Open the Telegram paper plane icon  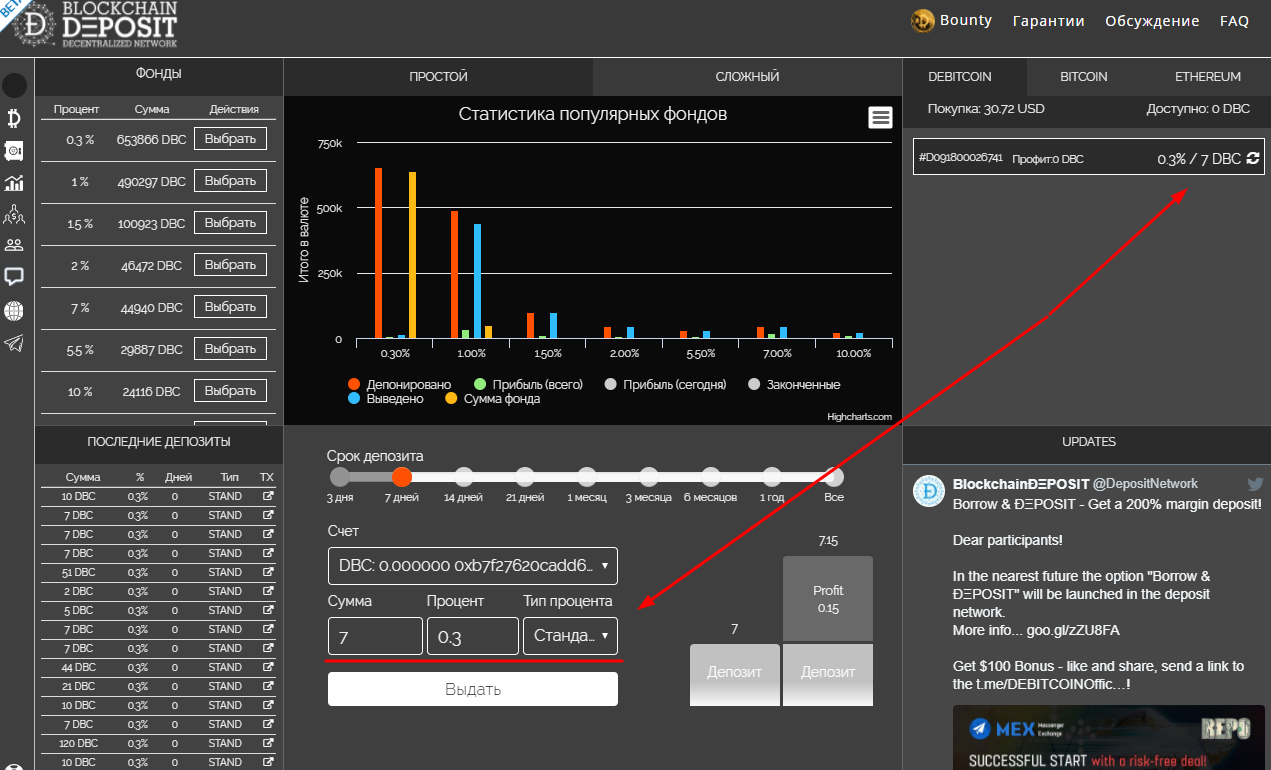[x=14, y=343]
